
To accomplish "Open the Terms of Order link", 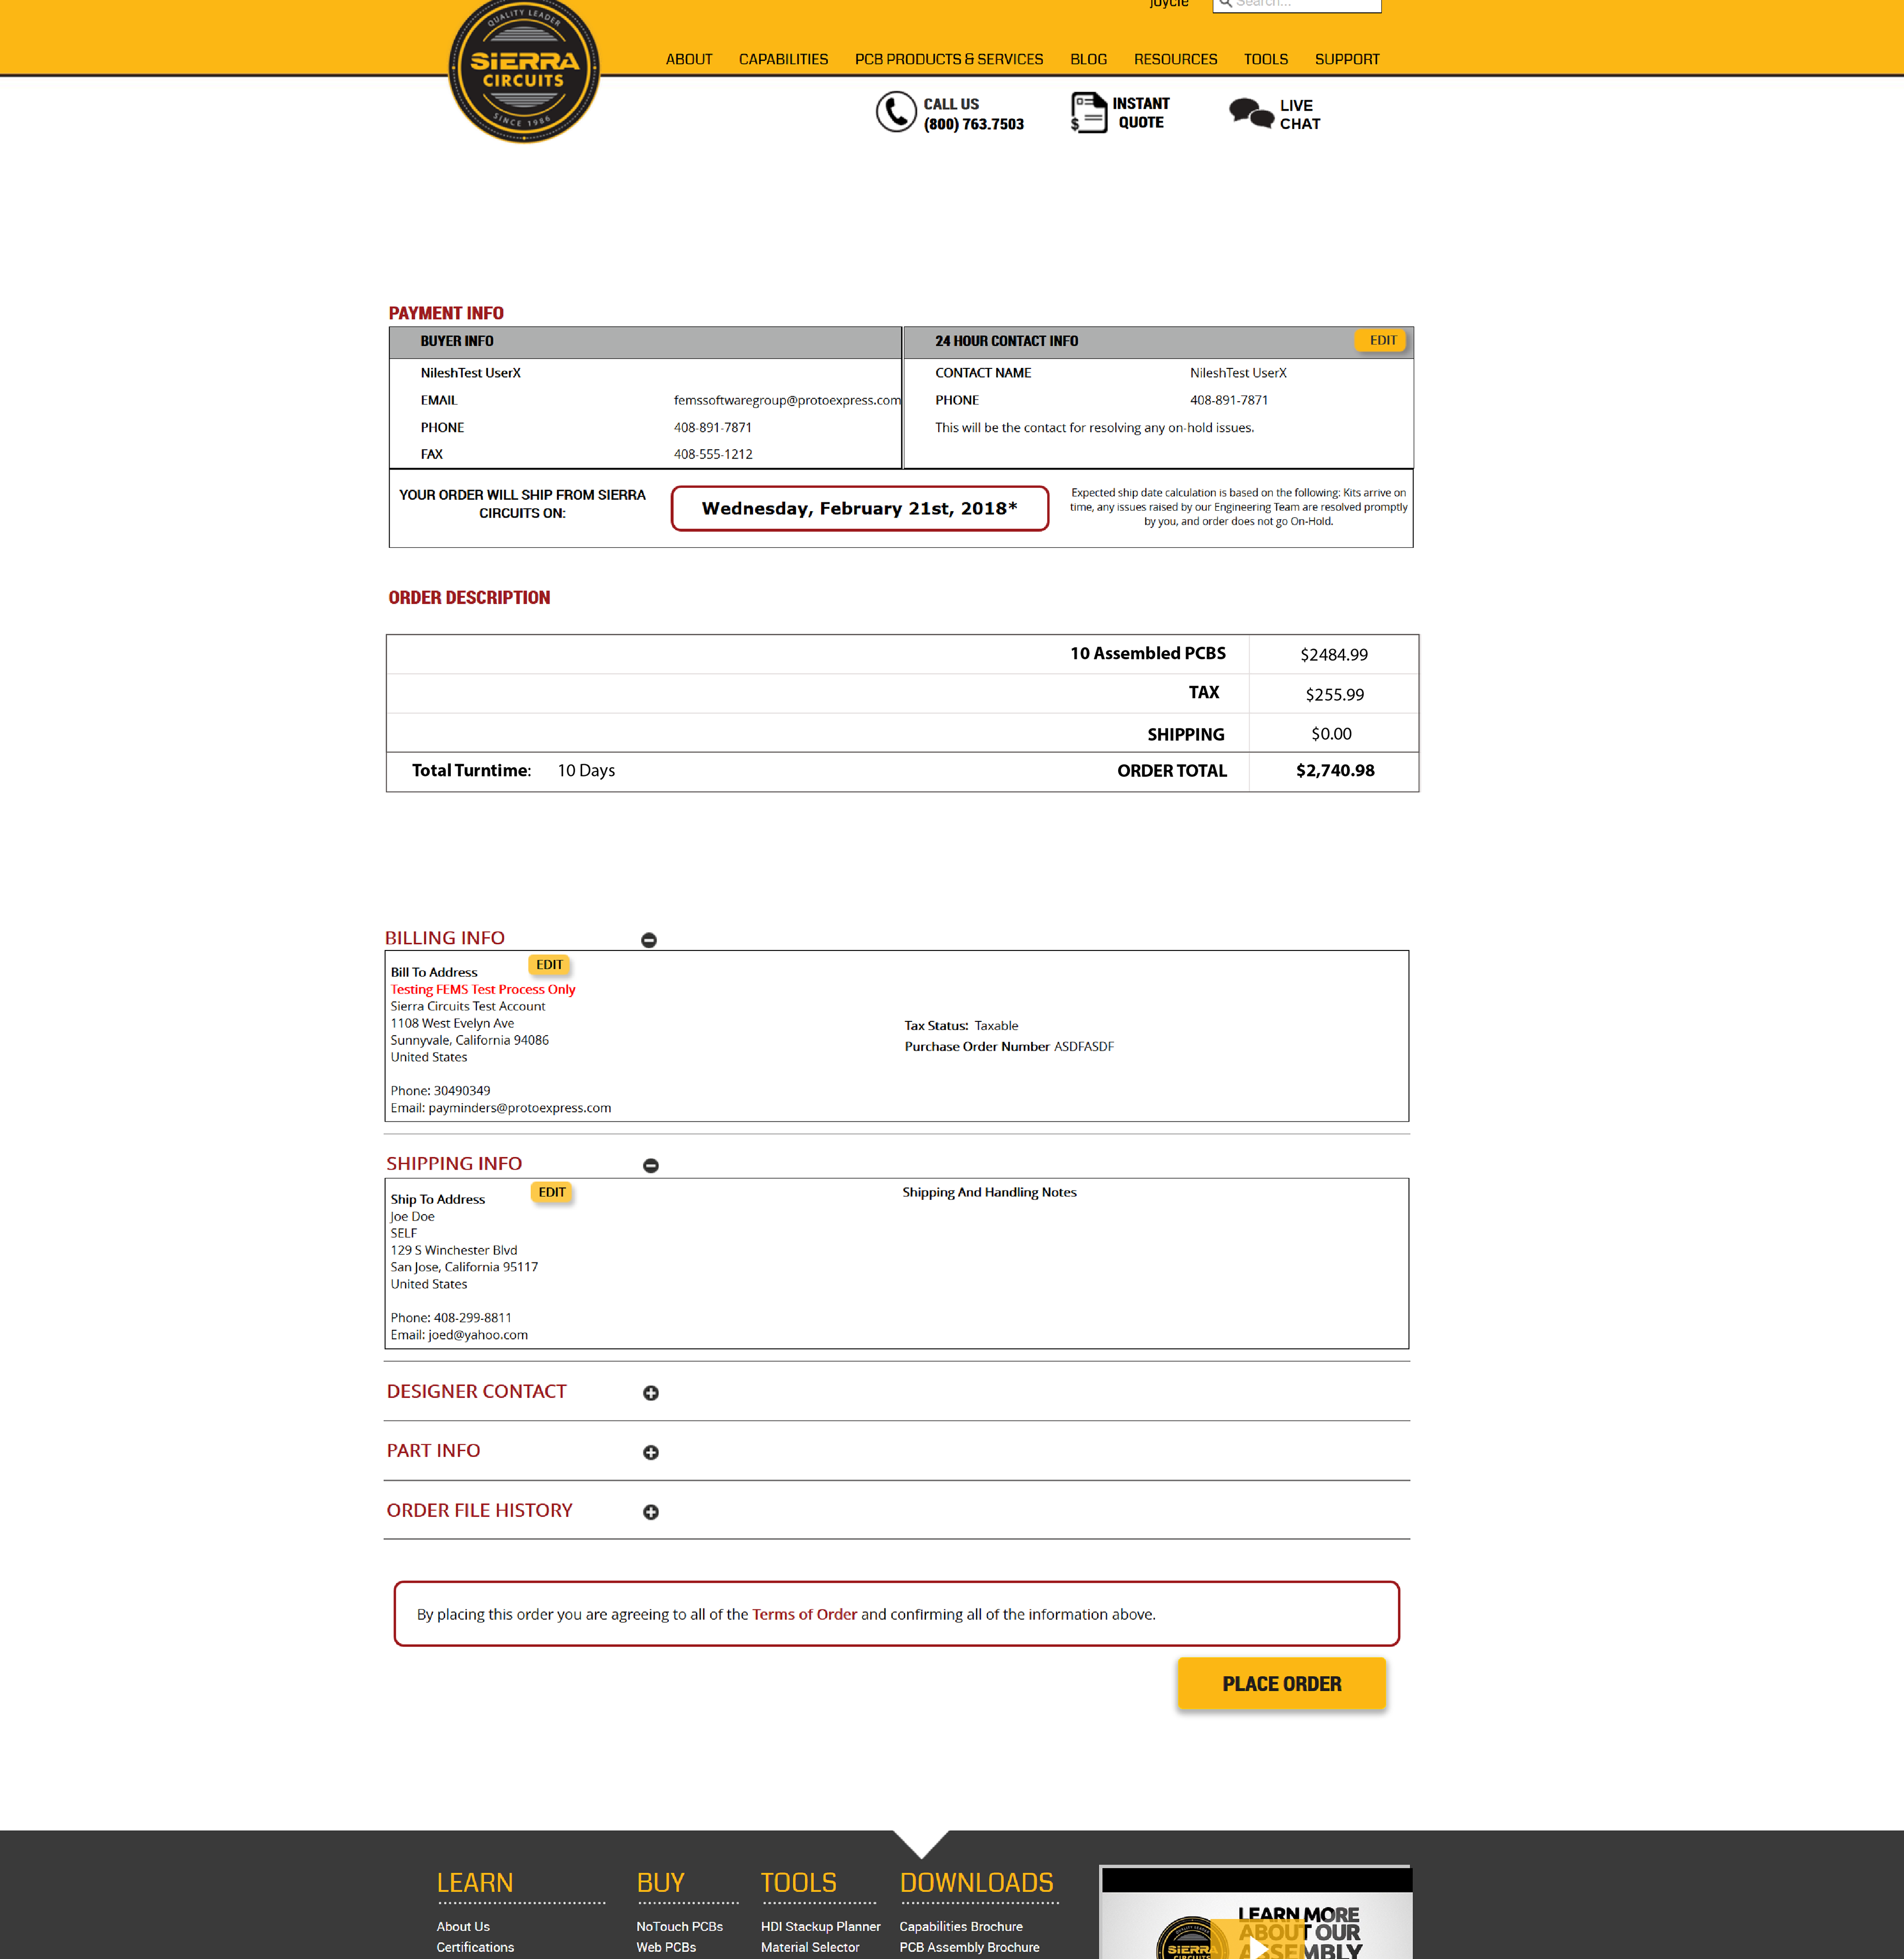I will tap(804, 1614).
